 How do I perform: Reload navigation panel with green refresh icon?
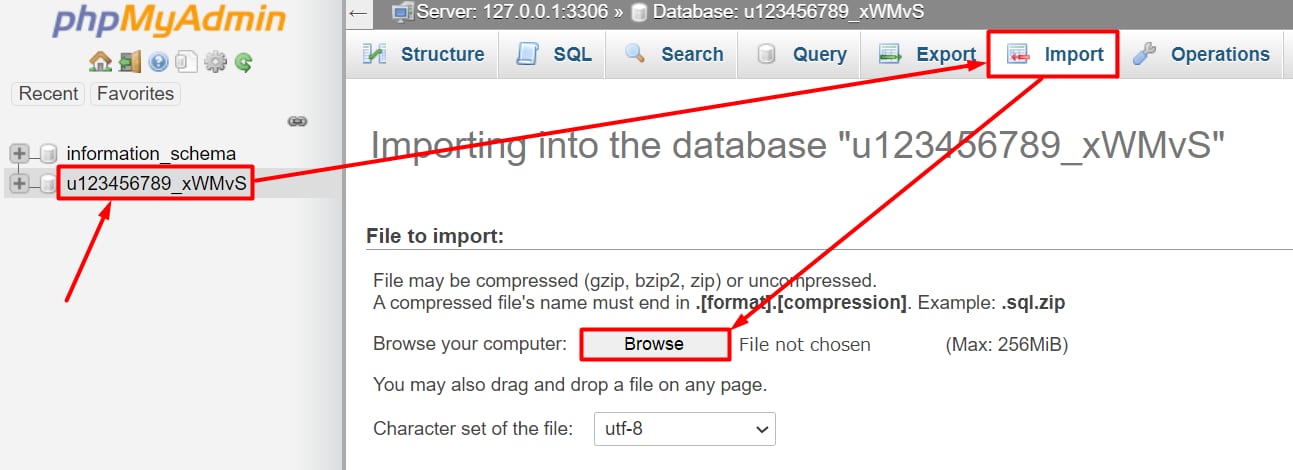click(x=243, y=62)
